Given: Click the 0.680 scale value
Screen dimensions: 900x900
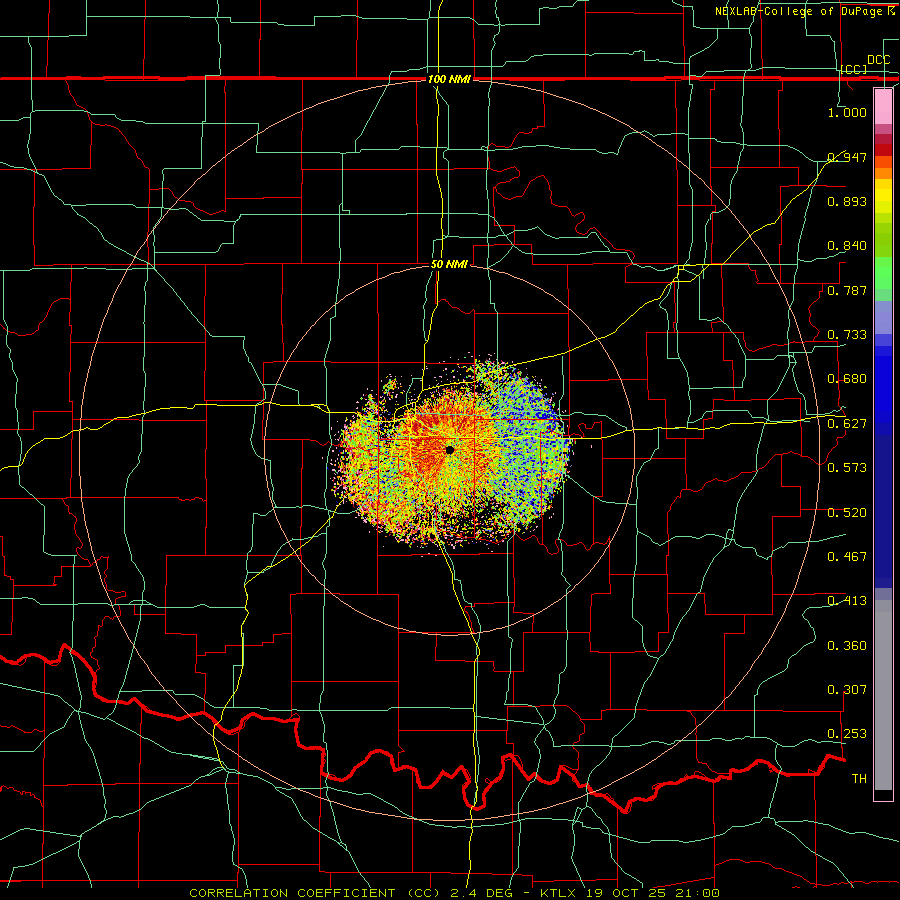Looking at the screenshot, I should (847, 379).
